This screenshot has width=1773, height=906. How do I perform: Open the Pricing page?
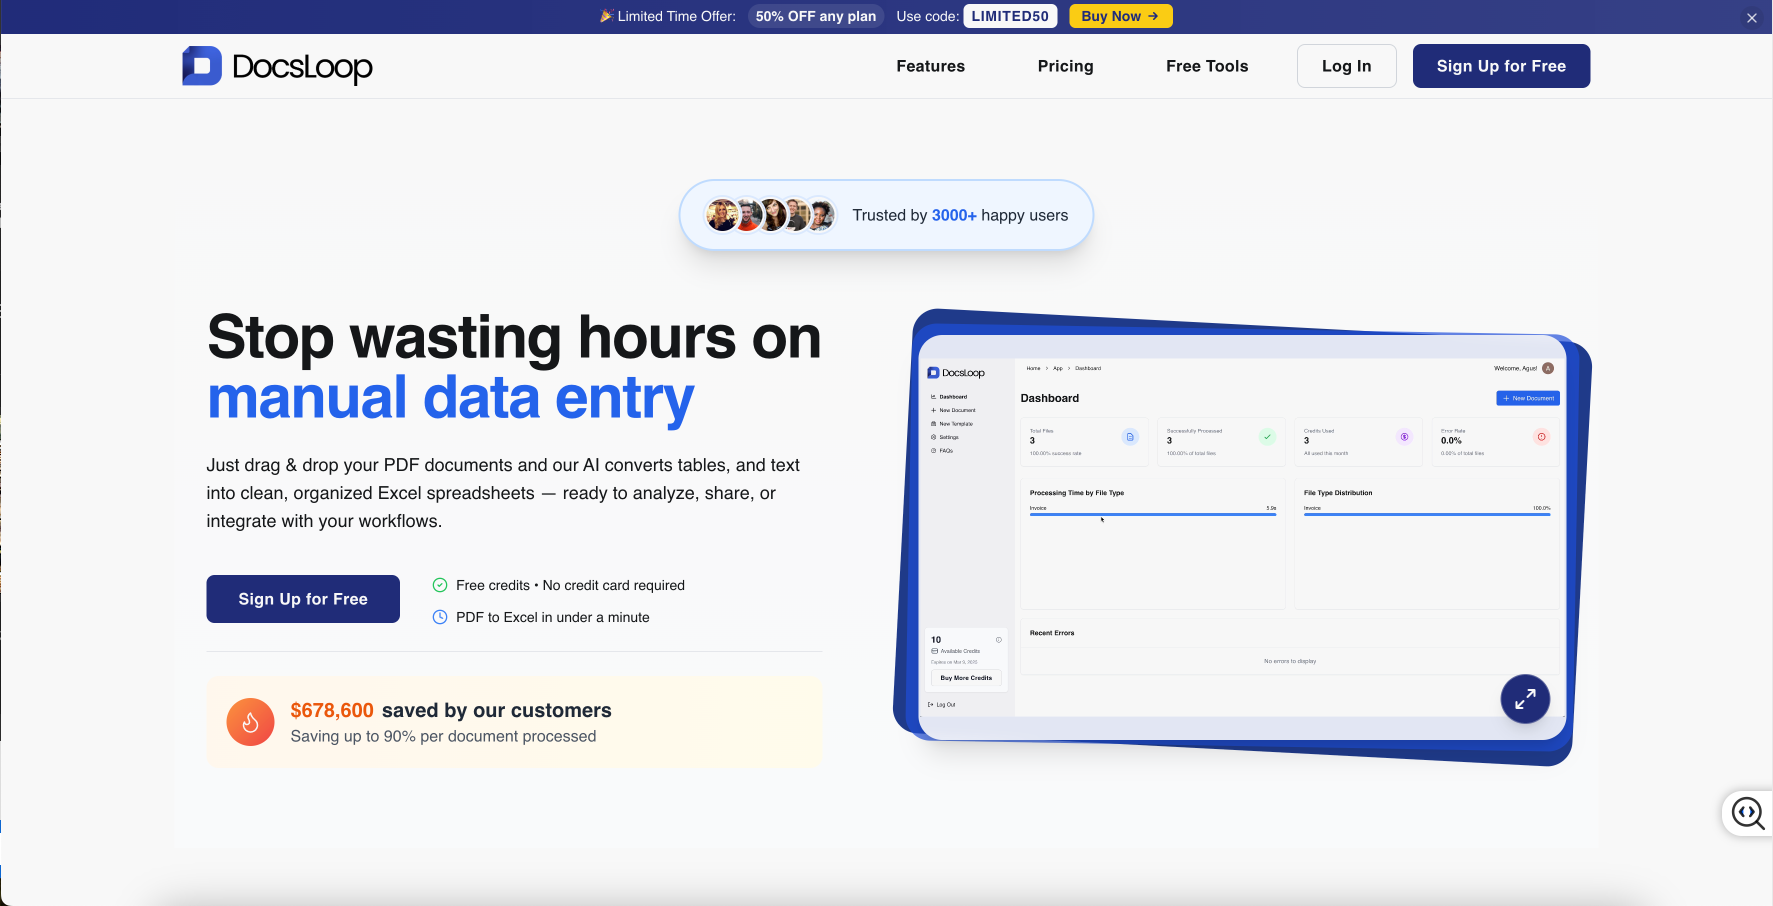[1065, 66]
